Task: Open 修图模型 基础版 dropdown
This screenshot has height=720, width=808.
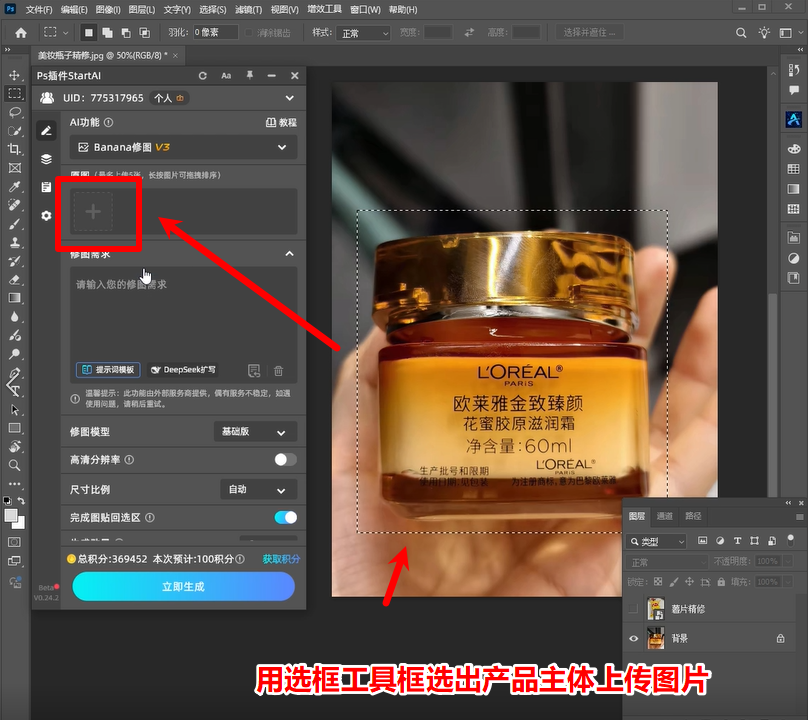Action: tap(255, 432)
